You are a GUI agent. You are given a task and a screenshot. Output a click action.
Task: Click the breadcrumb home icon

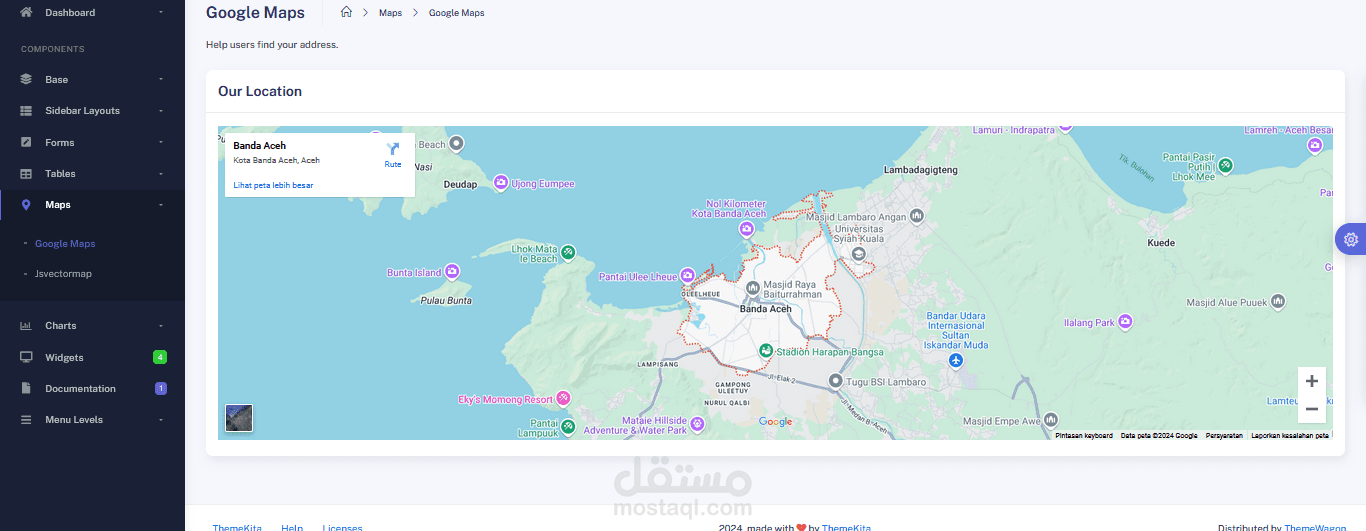point(346,12)
